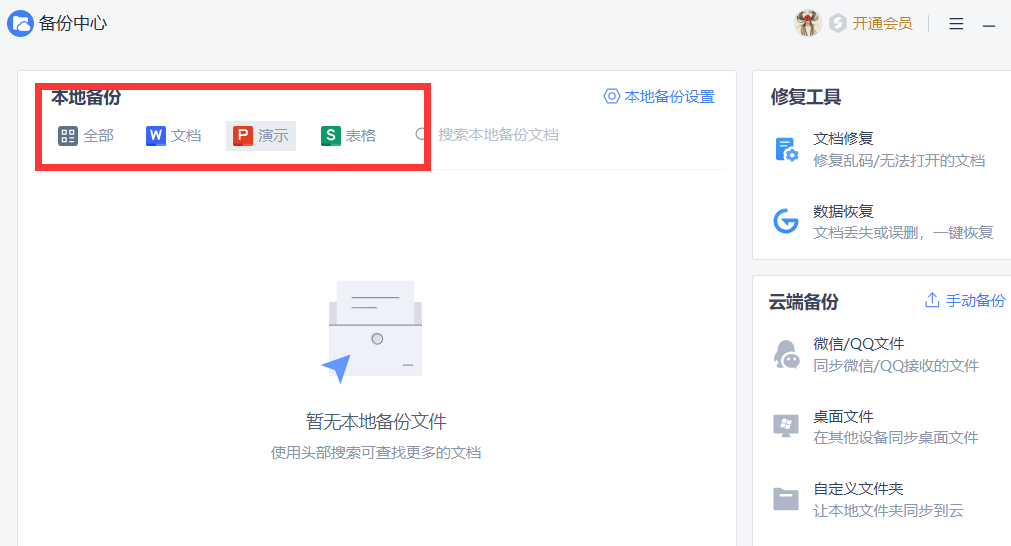Click the 桌面文件 monitor icon
This screenshot has width=1011, height=546.
(x=785, y=426)
